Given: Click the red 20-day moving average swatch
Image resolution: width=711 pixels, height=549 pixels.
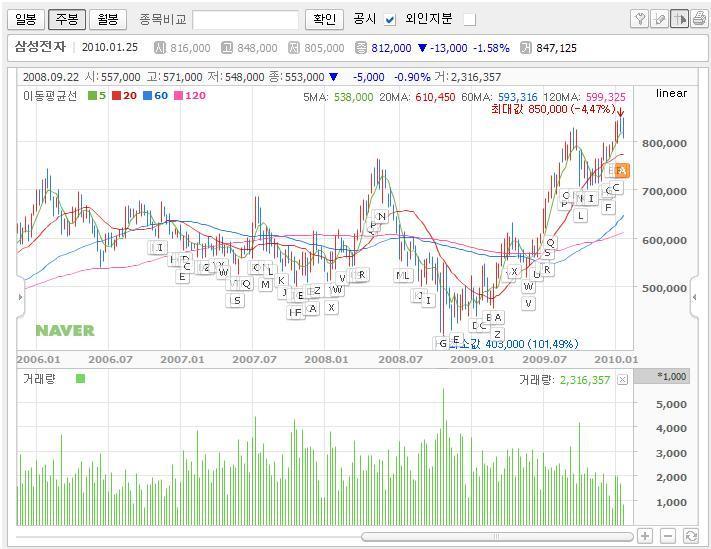Looking at the screenshot, I should click(x=117, y=96).
